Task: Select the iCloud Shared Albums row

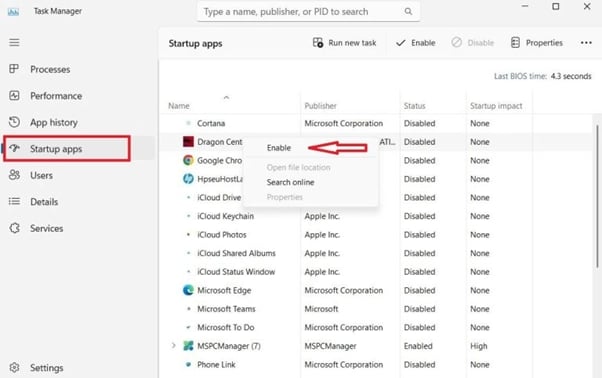Action: coord(376,253)
